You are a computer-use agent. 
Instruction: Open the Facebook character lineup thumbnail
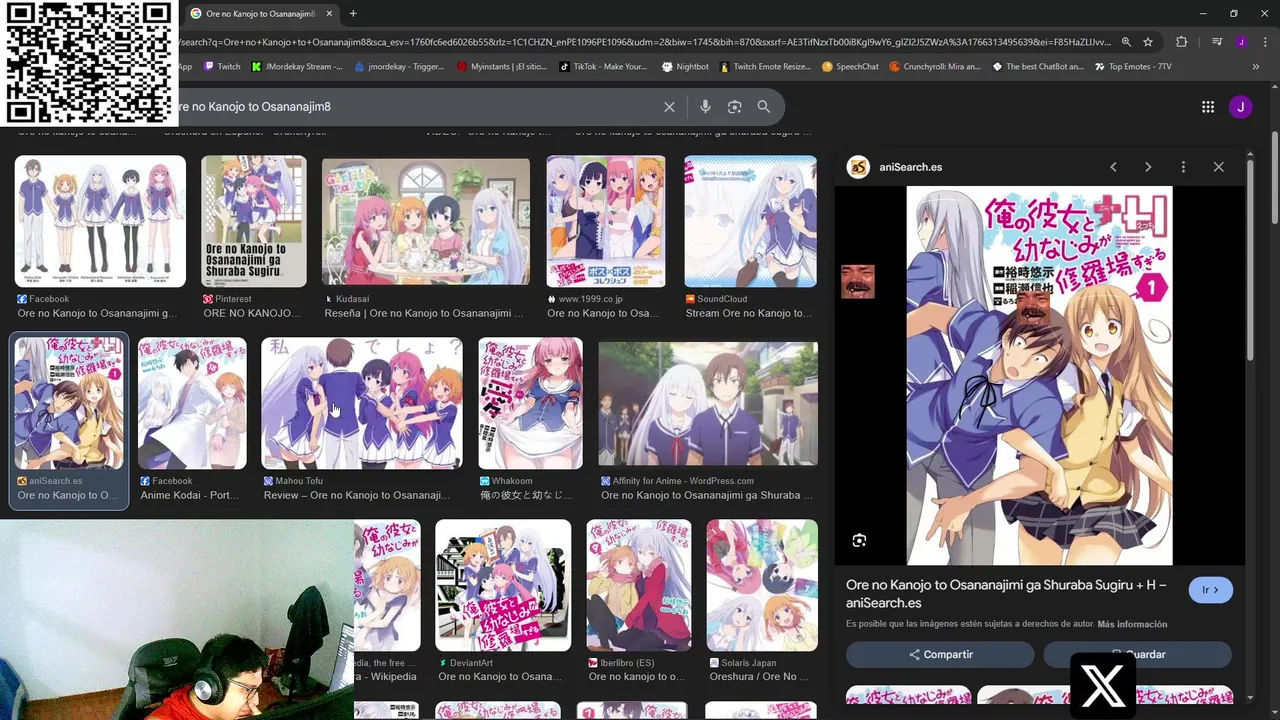pos(100,221)
